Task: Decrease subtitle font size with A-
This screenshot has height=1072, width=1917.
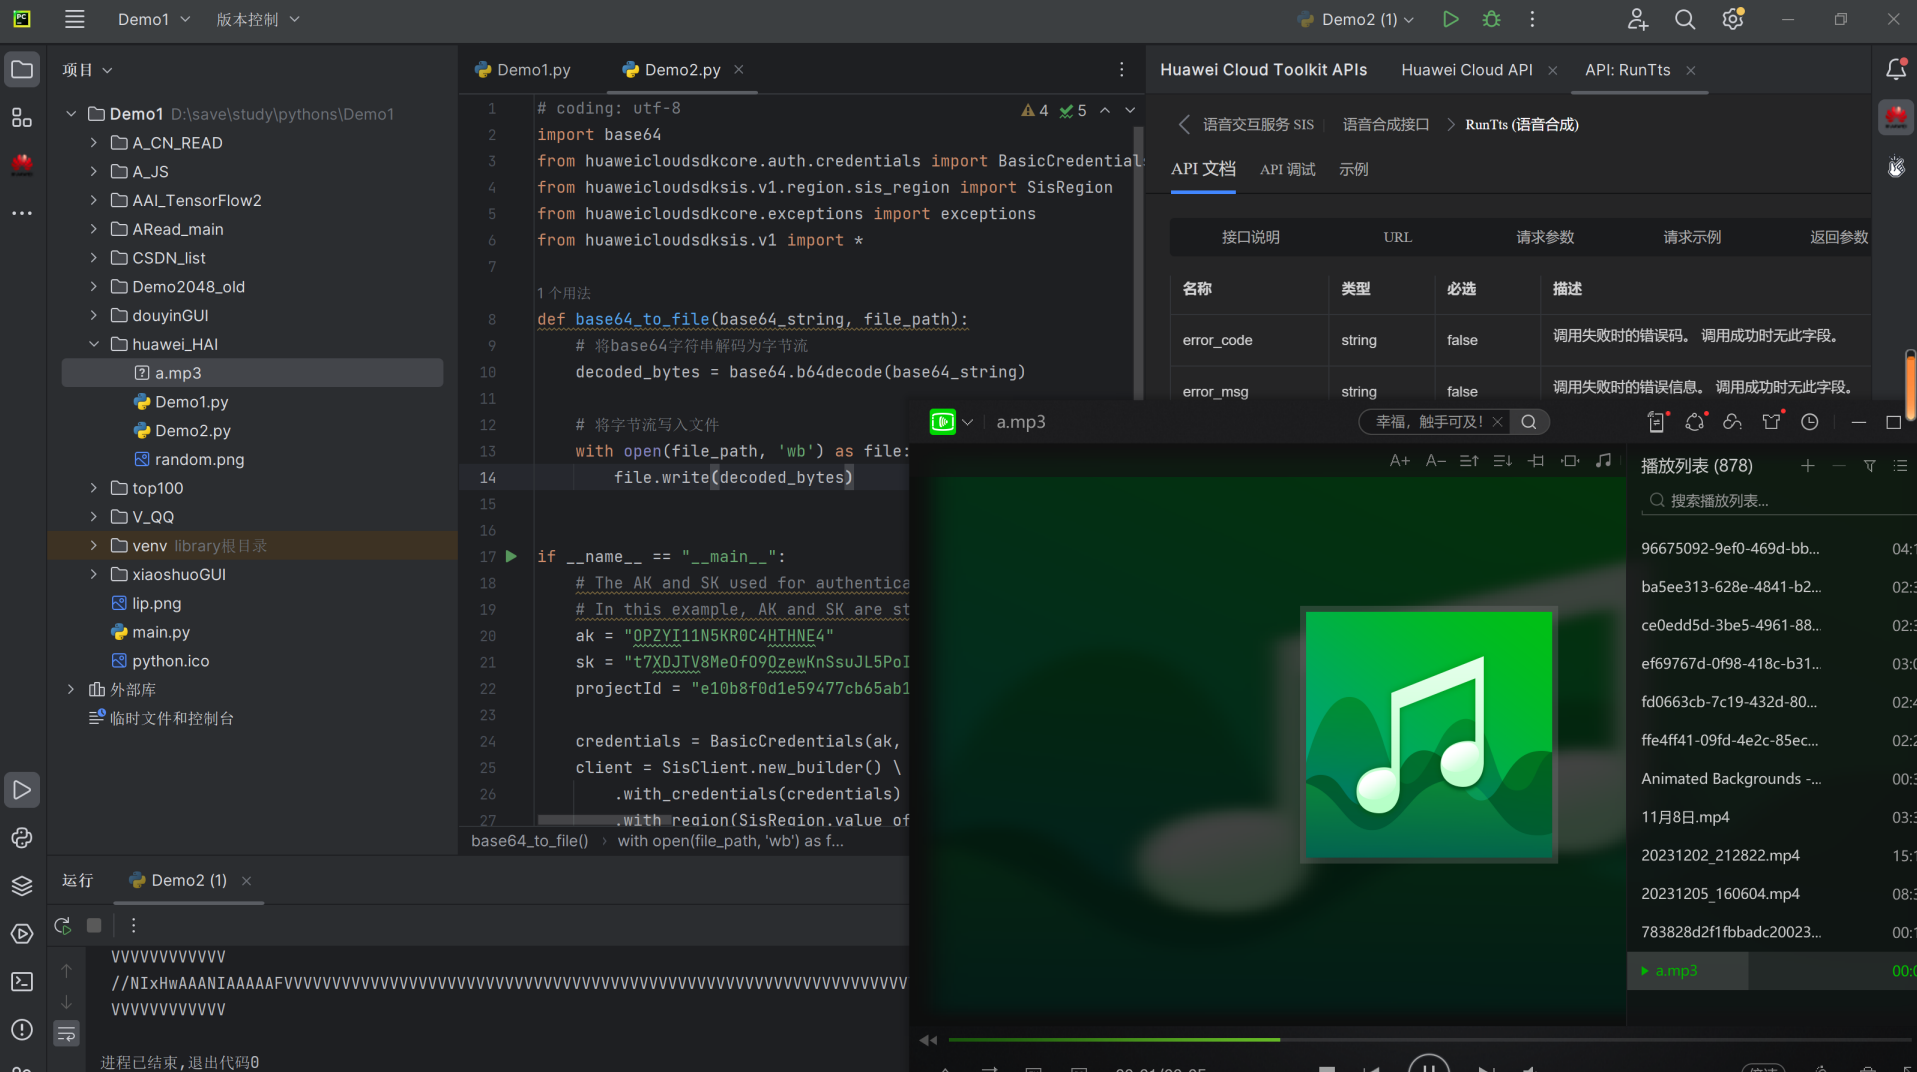Action: tap(1435, 461)
